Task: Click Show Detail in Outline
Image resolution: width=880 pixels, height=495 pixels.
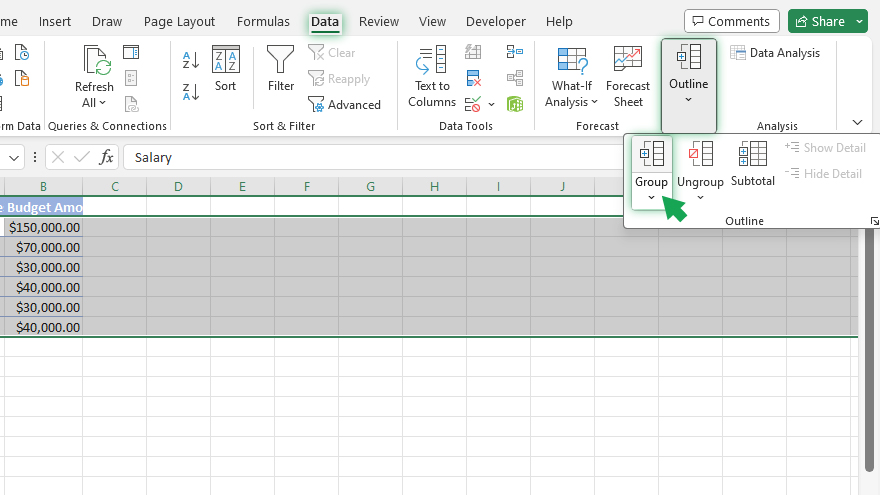Action: [x=825, y=148]
